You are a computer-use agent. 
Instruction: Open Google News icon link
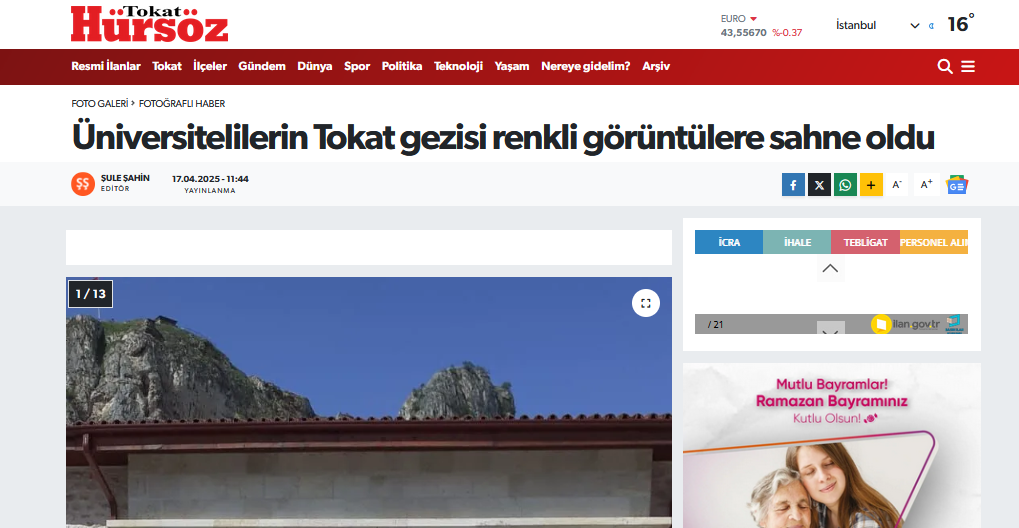coord(957,185)
